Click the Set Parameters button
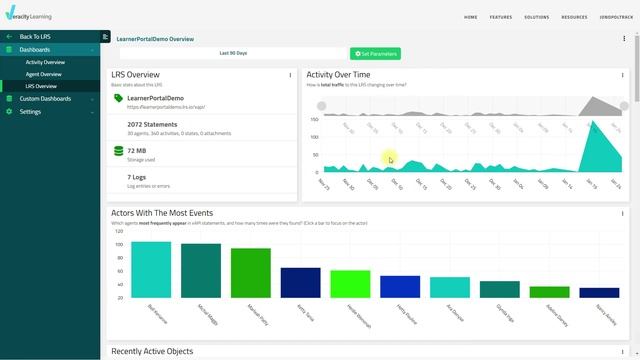The width and height of the screenshot is (640, 360). point(375,53)
